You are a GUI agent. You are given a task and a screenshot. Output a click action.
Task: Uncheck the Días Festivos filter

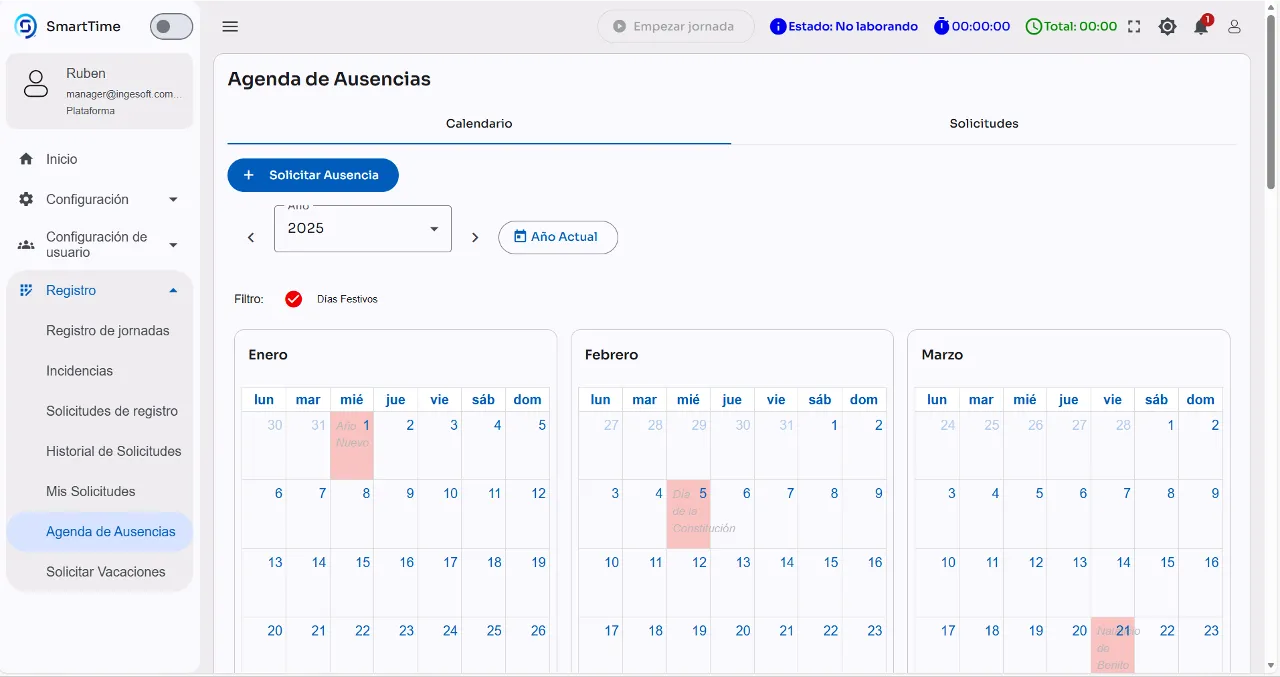293,298
